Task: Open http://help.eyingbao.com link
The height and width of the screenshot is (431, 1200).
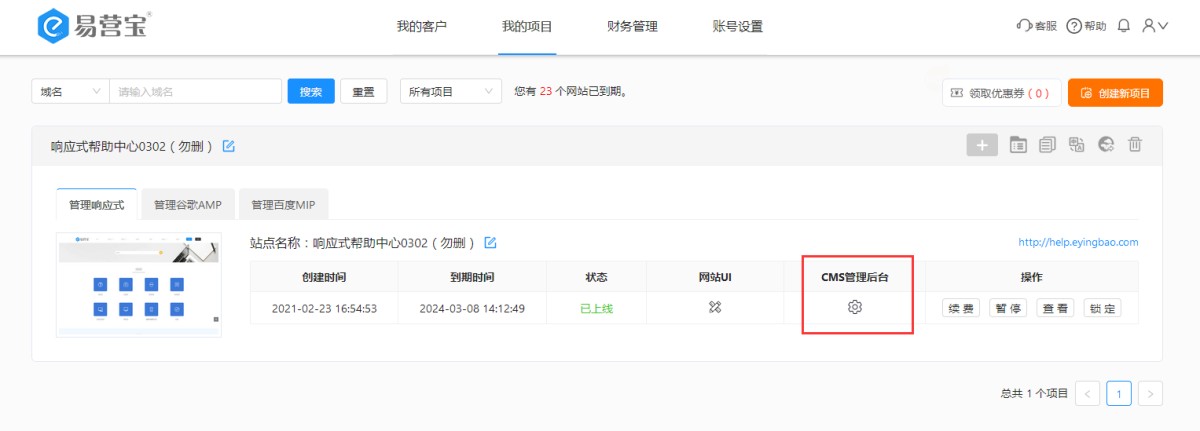Action: pos(1078,242)
